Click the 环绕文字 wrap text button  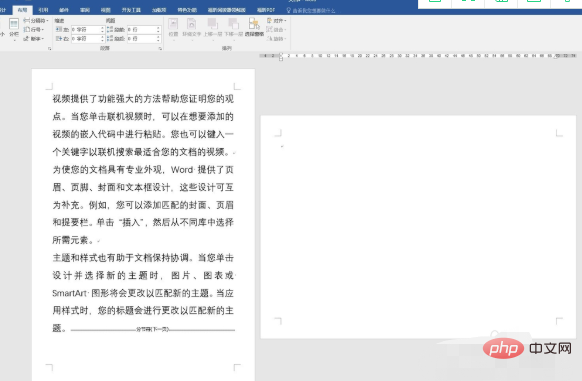click(192, 28)
